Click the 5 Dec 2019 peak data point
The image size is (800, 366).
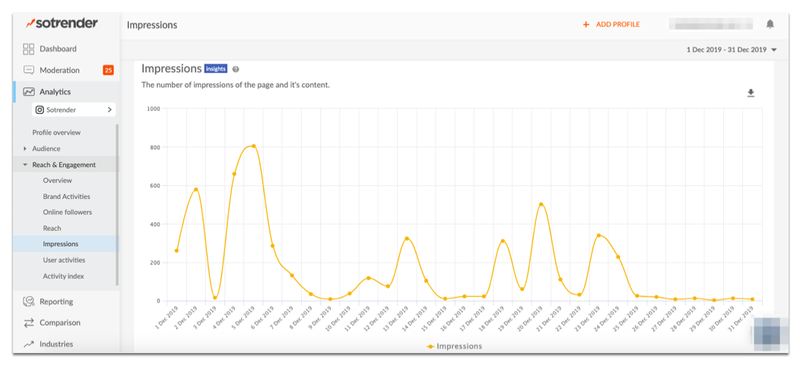point(254,146)
